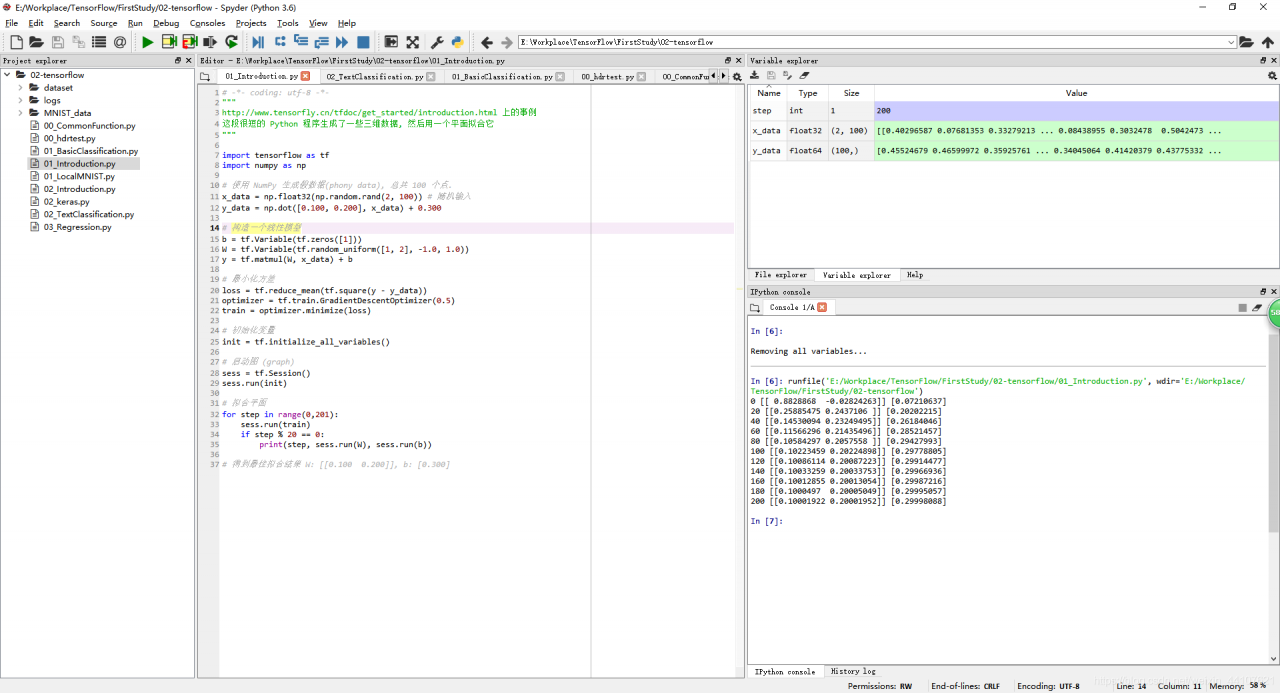Screen dimensions: 1280x693
Task: Click the Debug file icon in toolbar
Action: click(x=258, y=42)
